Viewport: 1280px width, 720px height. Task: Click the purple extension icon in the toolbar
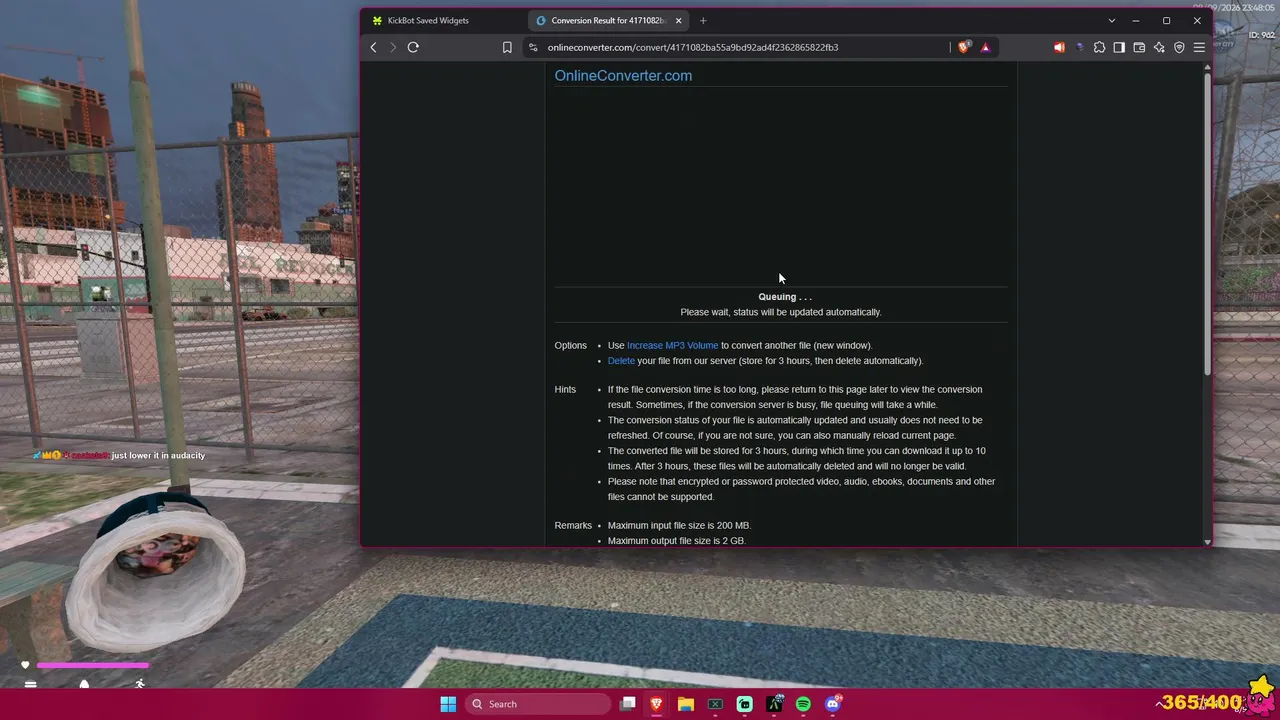tap(1079, 47)
